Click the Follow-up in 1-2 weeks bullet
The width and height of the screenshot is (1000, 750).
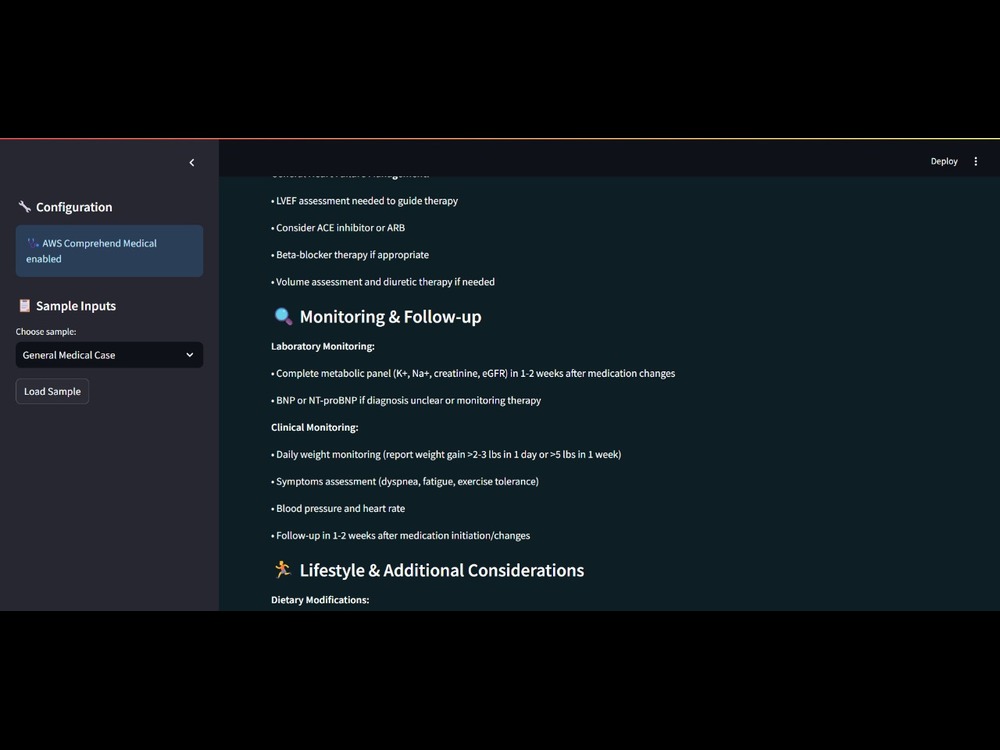(401, 536)
